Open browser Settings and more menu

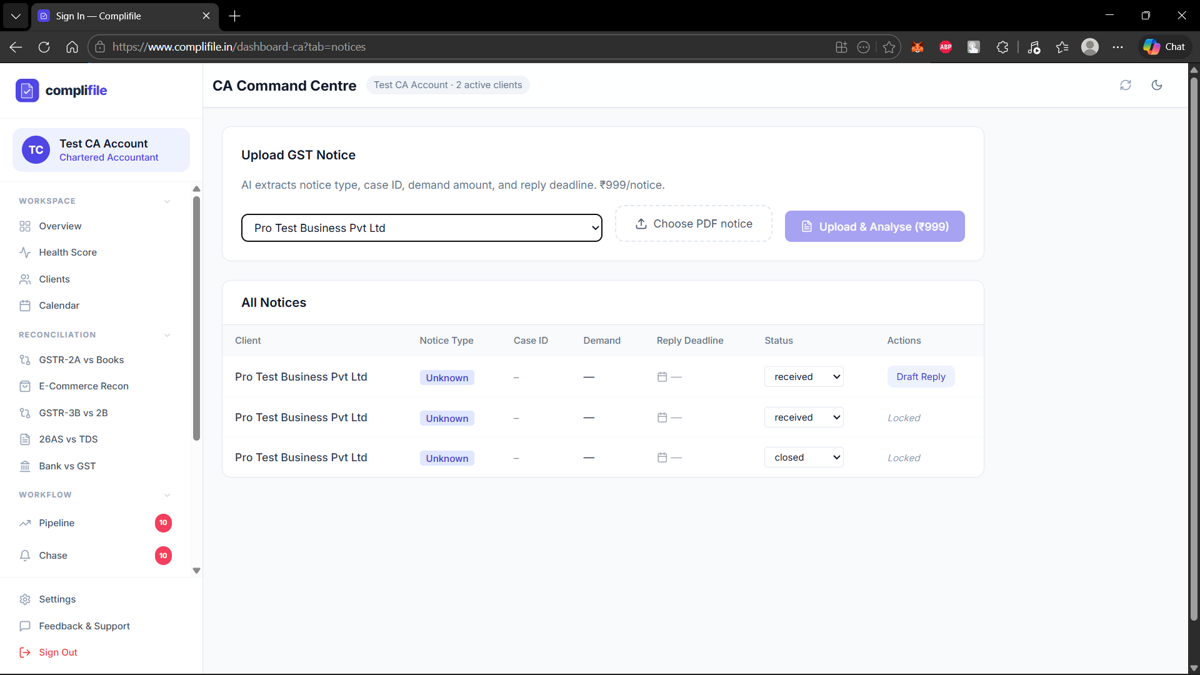[x=1118, y=47]
